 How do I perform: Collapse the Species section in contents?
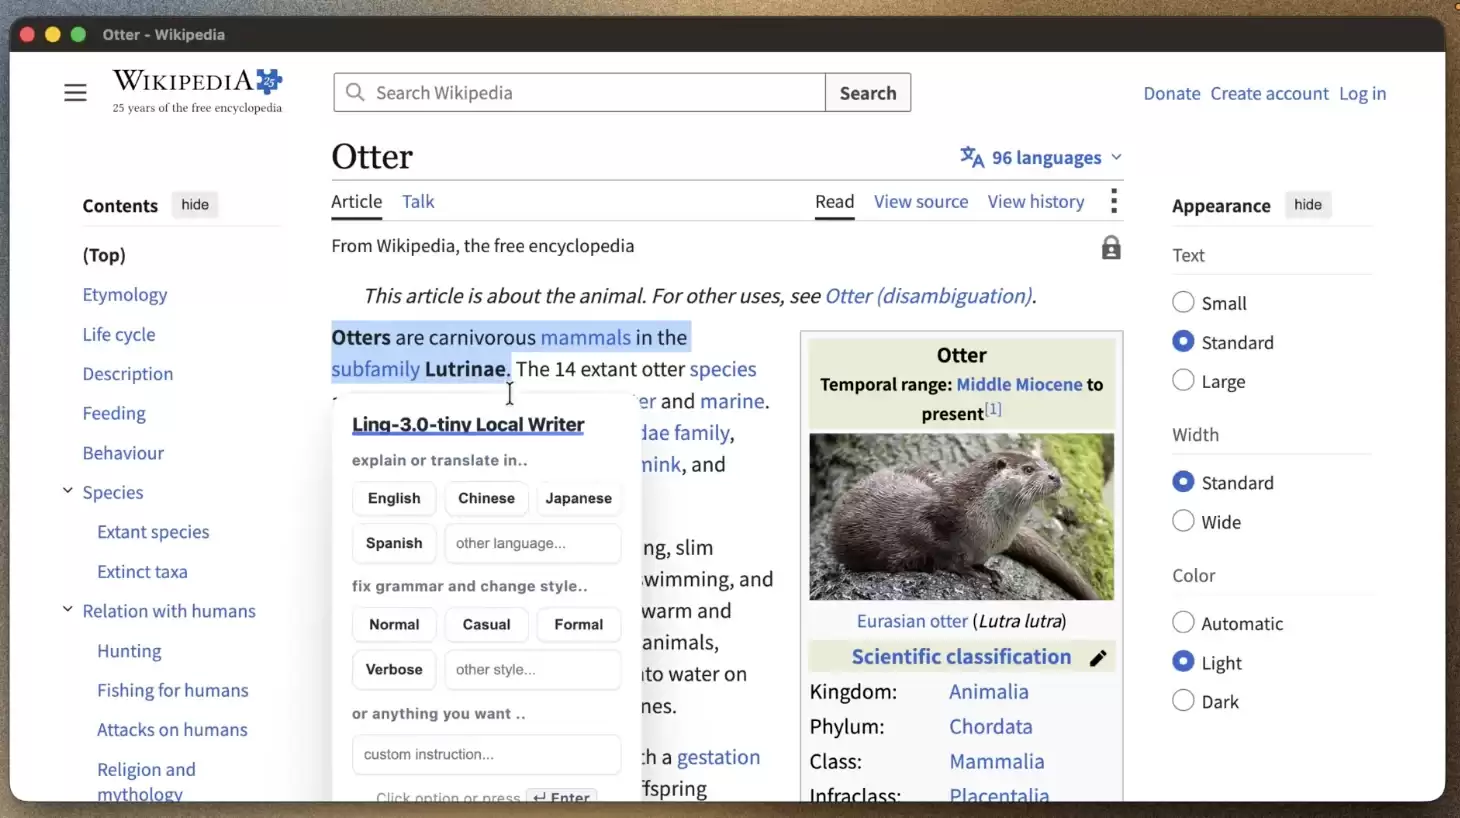(x=68, y=491)
